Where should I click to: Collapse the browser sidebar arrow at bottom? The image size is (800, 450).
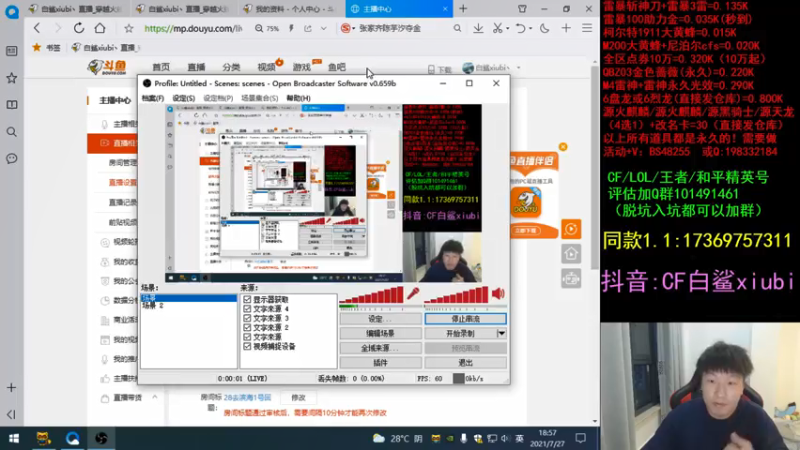point(11,414)
